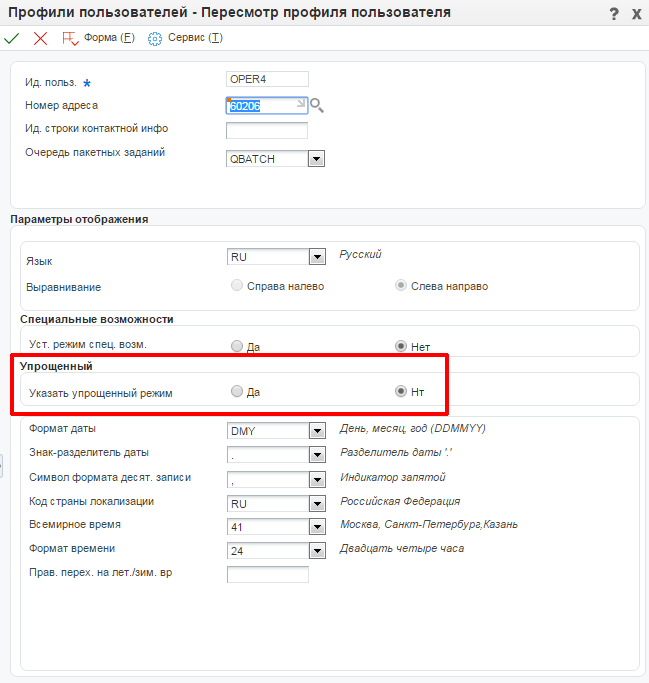Click the Сервис gear icon
The width and height of the screenshot is (649, 683).
click(155, 38)
